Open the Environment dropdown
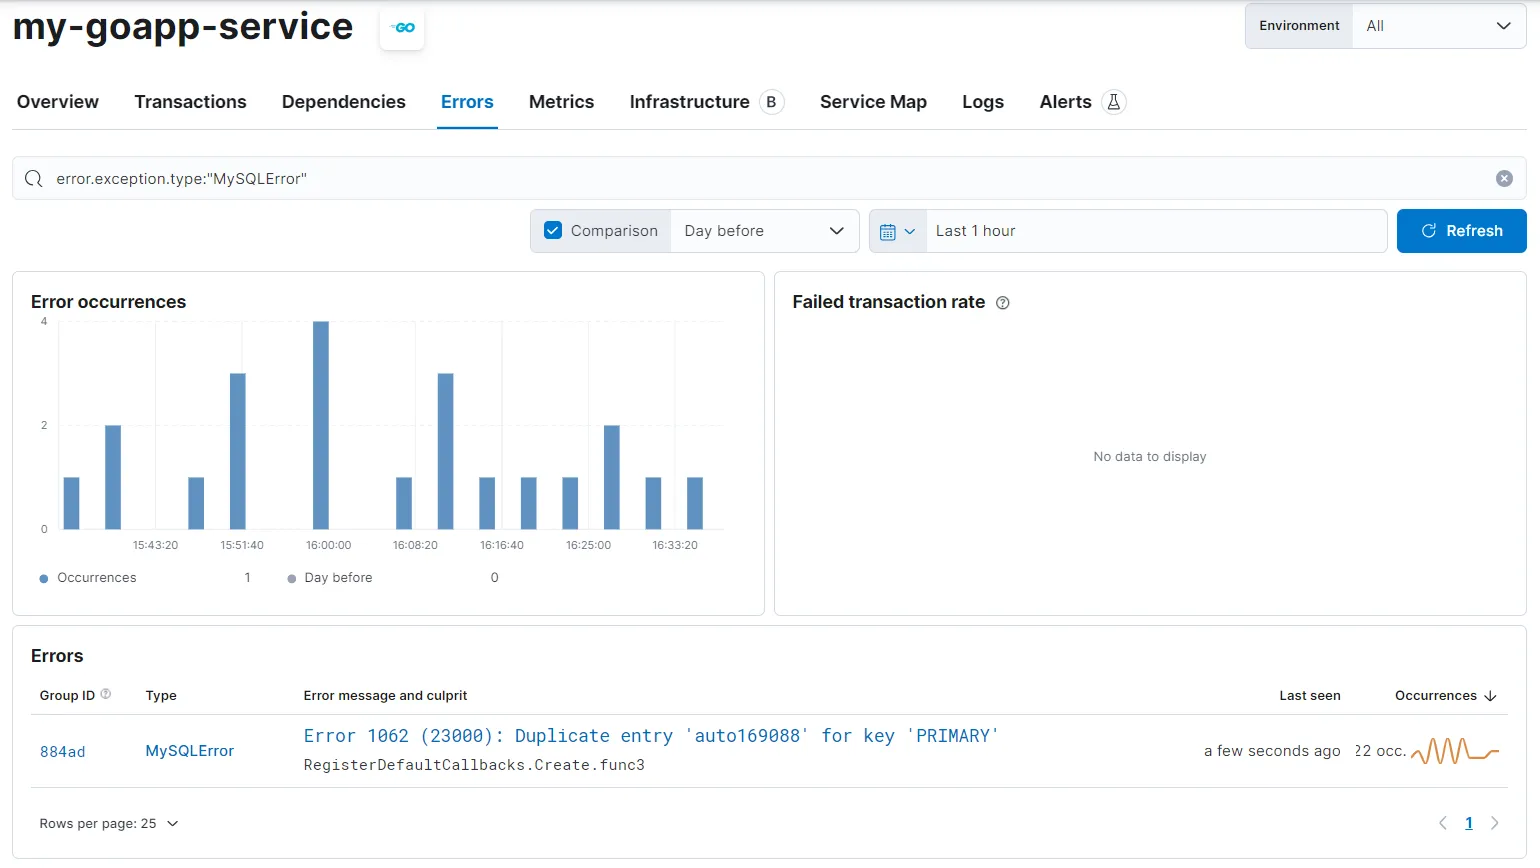Viewport: 1540px width, 868px height. pyautogui.click(x=1439, y=26)
